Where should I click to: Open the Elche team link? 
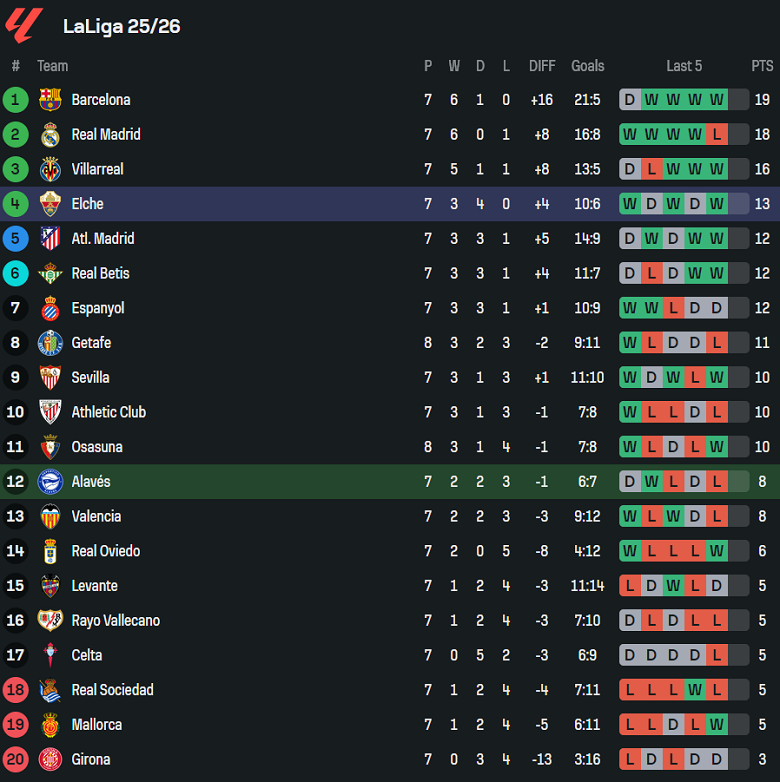pyautogui.click(x=87, y=204)
